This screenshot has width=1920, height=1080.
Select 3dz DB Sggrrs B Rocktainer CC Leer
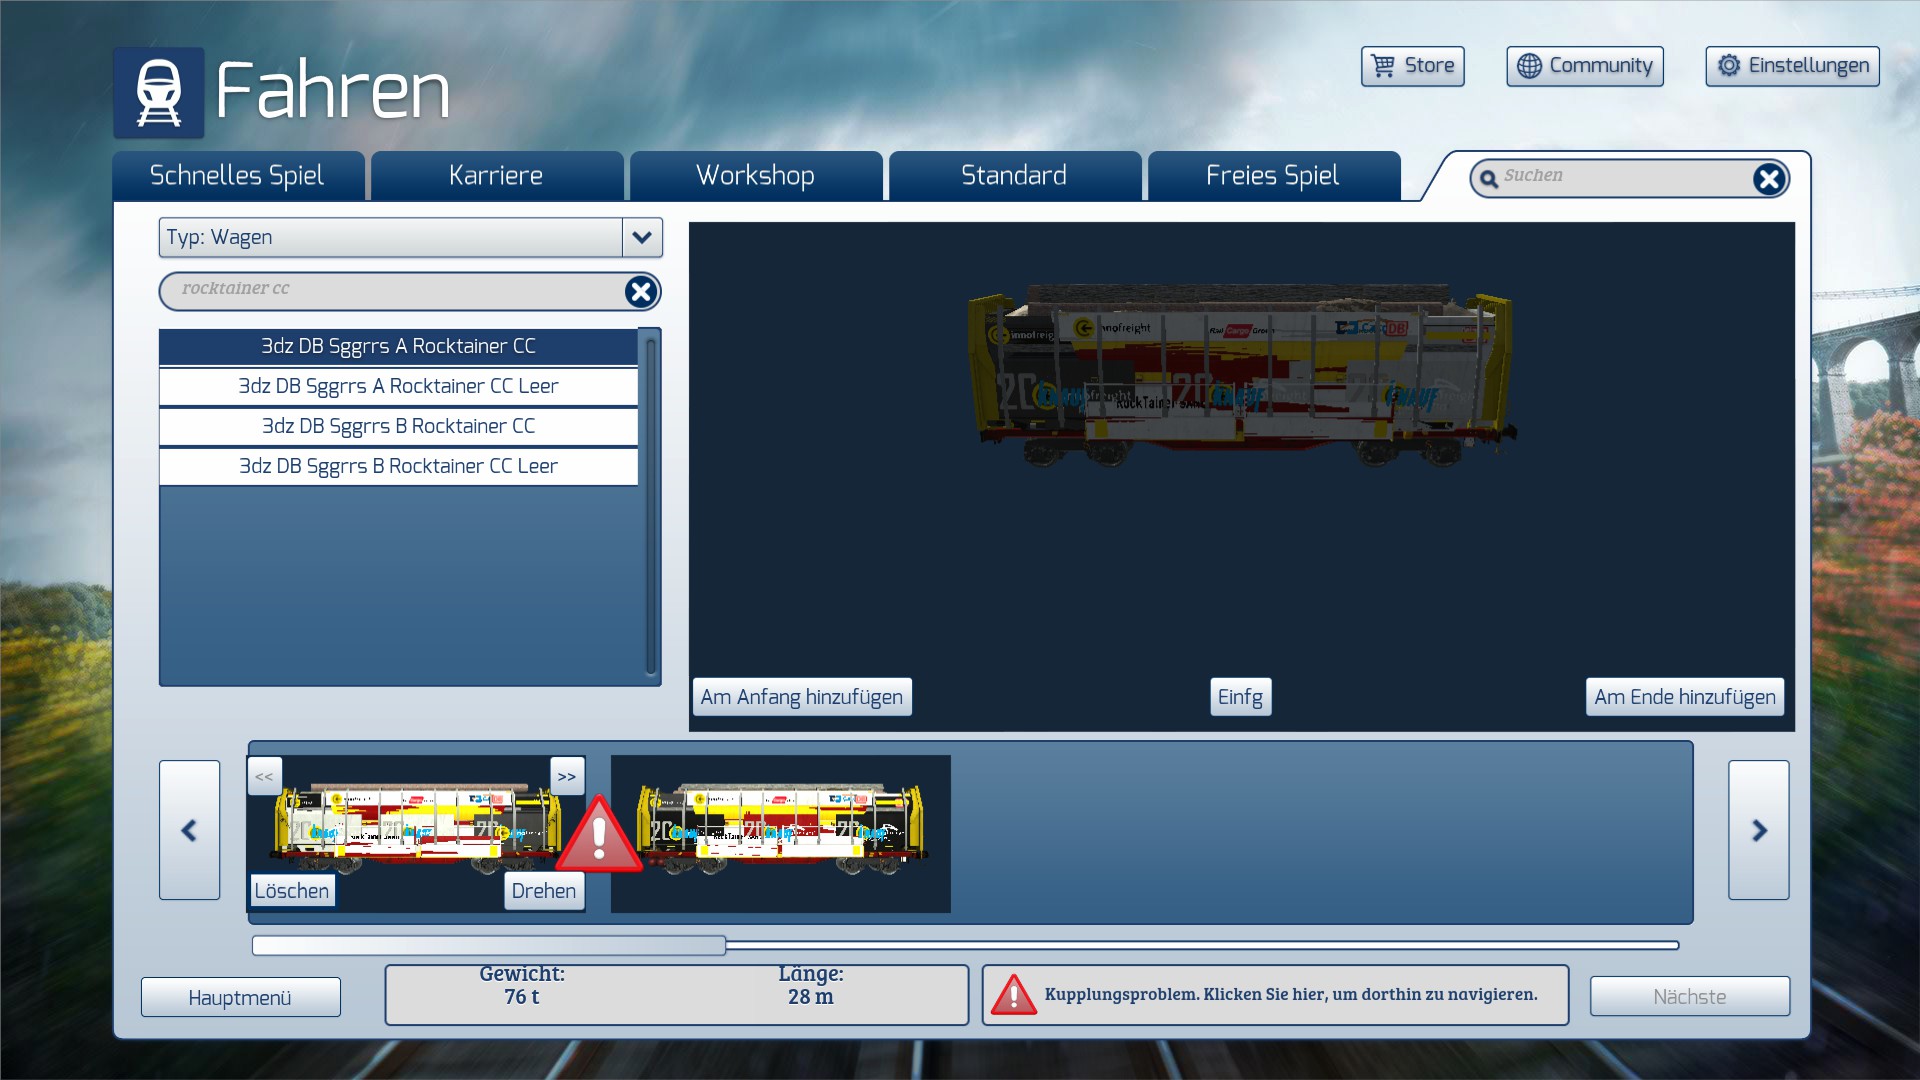coord(398,466)
